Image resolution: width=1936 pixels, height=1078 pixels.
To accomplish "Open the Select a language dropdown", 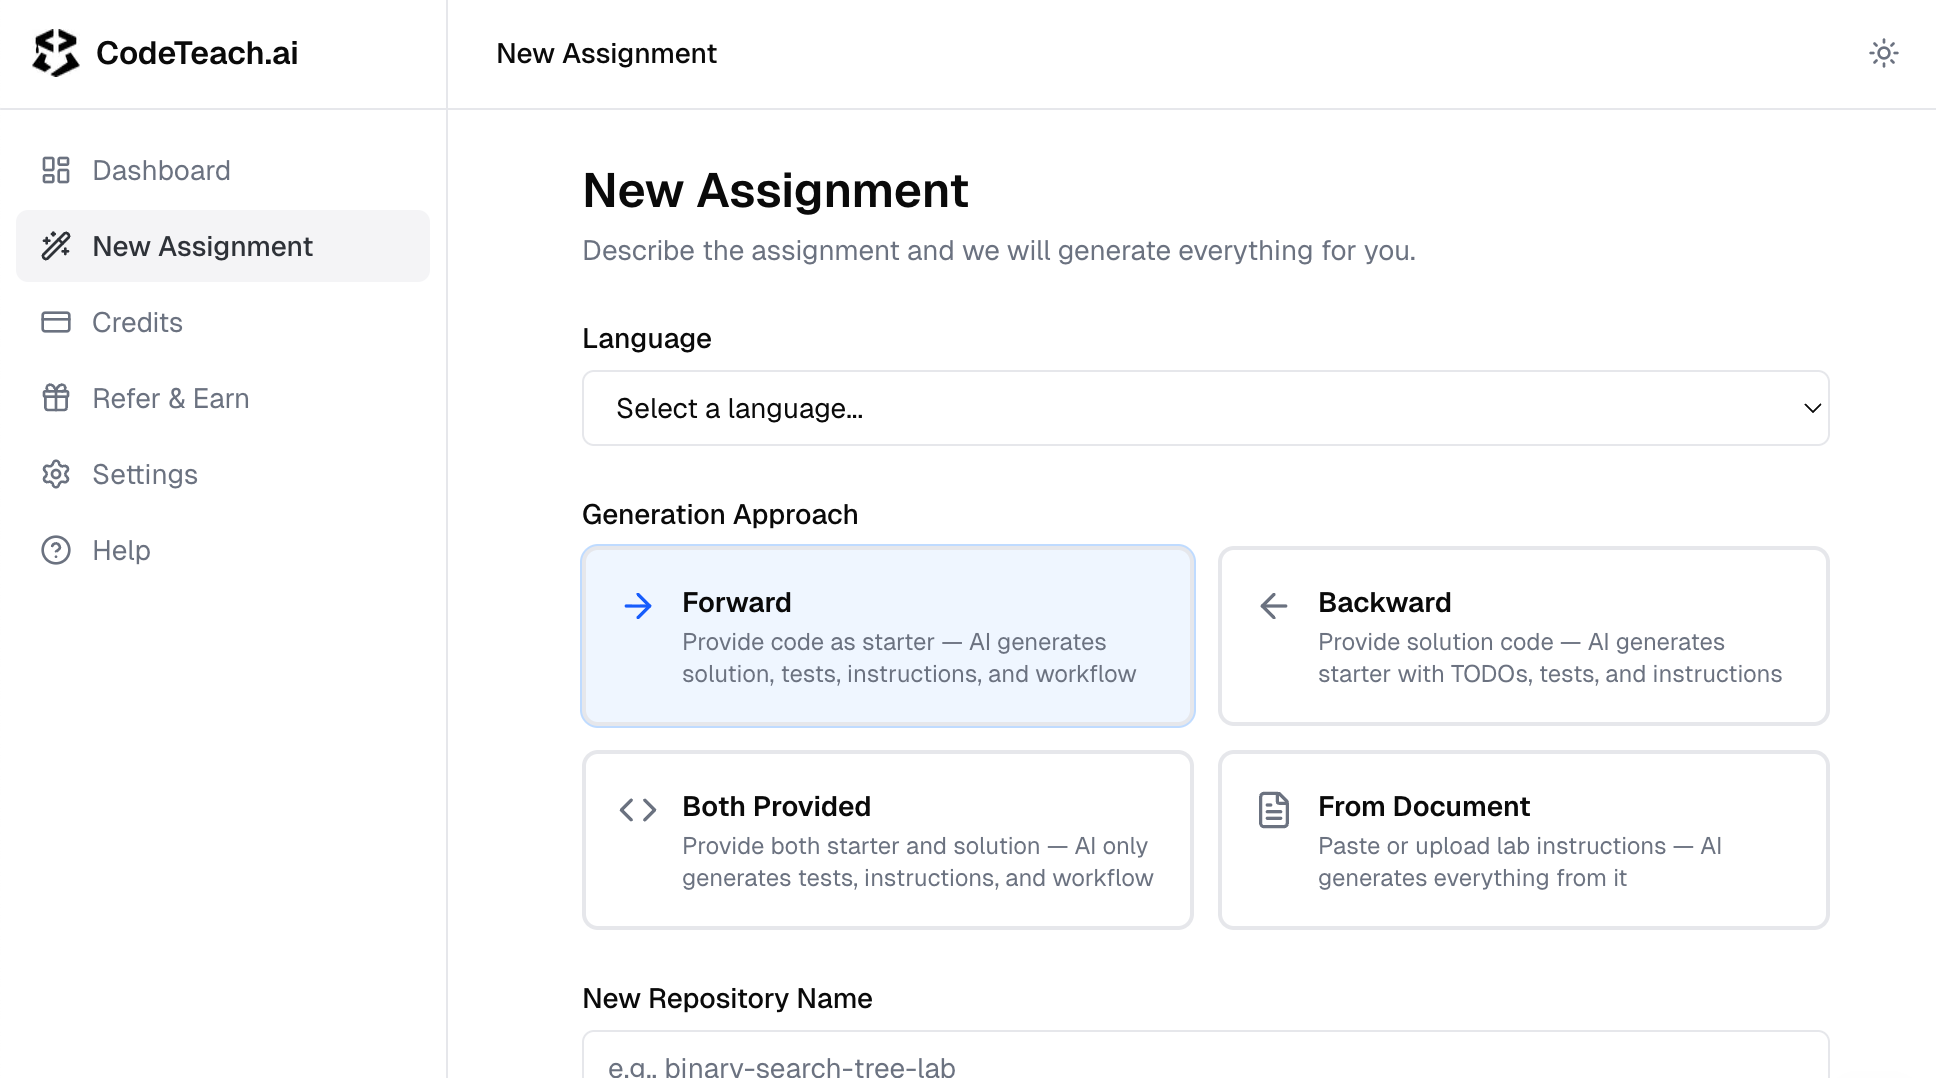I will [x=1206, y=408].
